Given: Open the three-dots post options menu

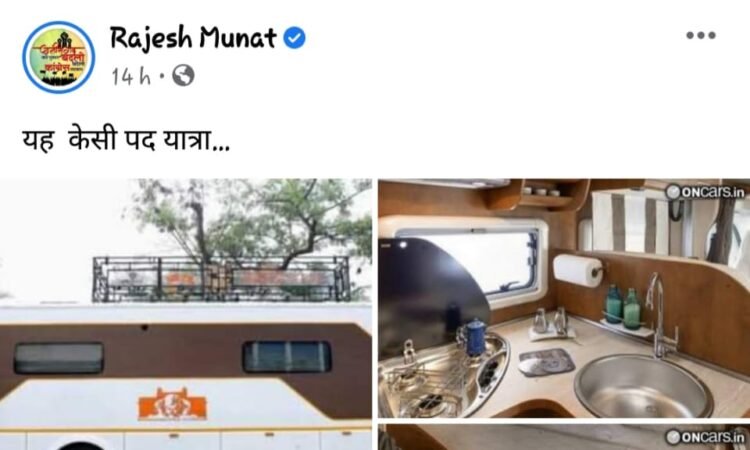Looking at the screenshot, I should 701,35.
